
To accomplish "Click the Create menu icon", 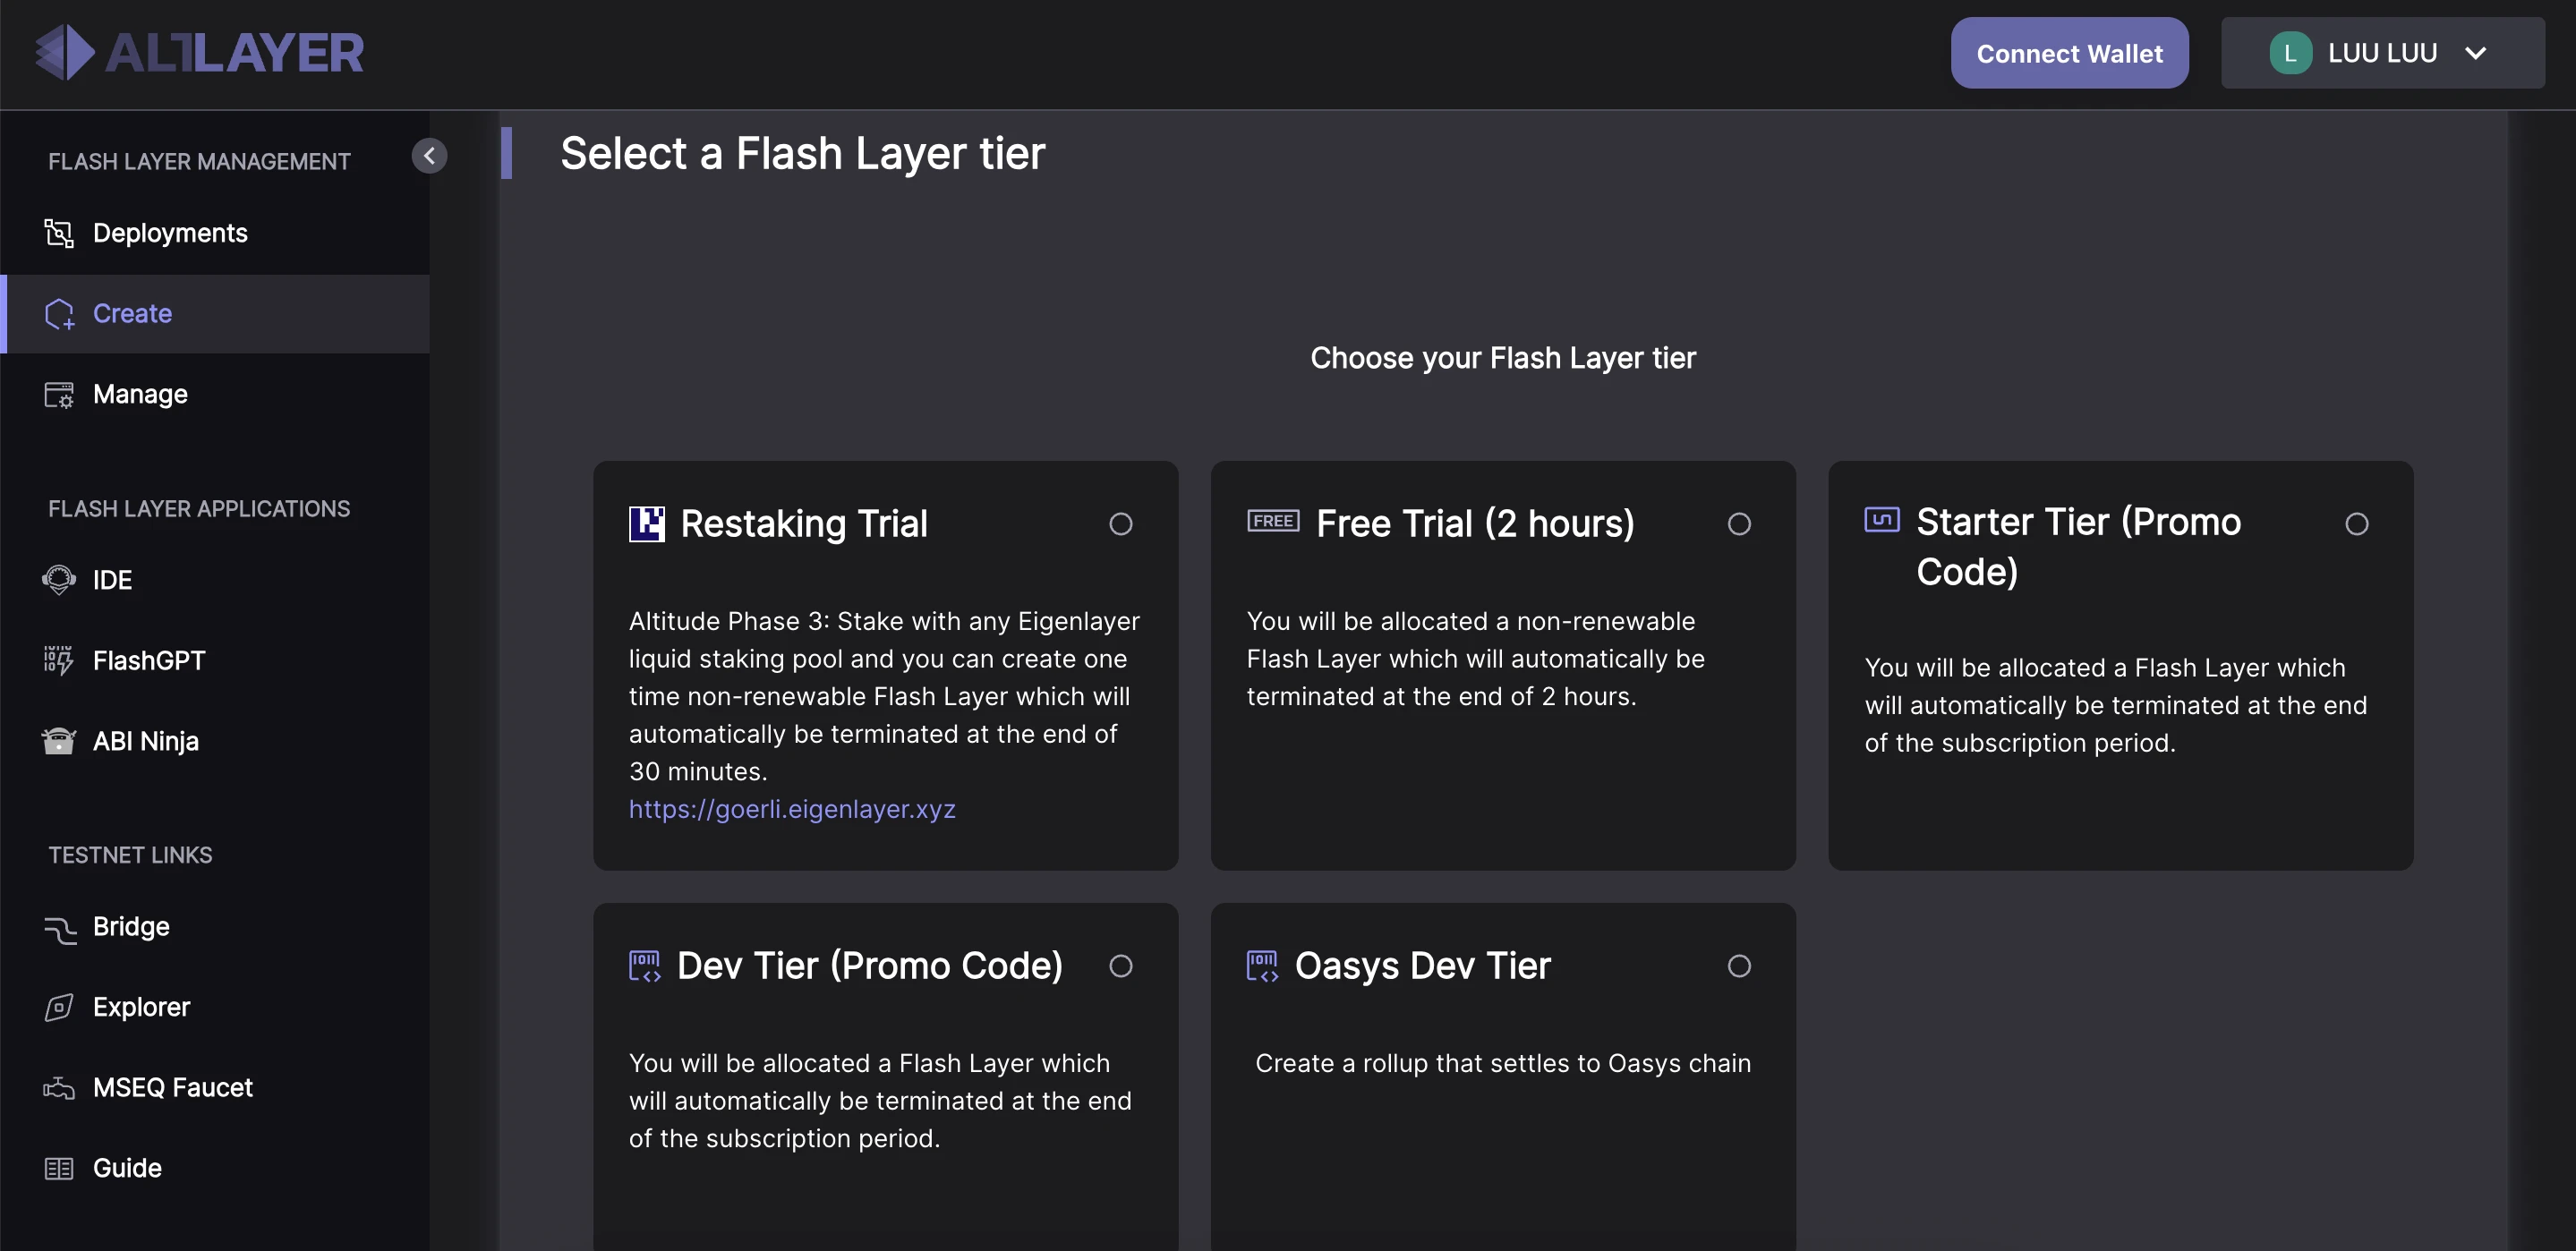I will coord(59,312).
